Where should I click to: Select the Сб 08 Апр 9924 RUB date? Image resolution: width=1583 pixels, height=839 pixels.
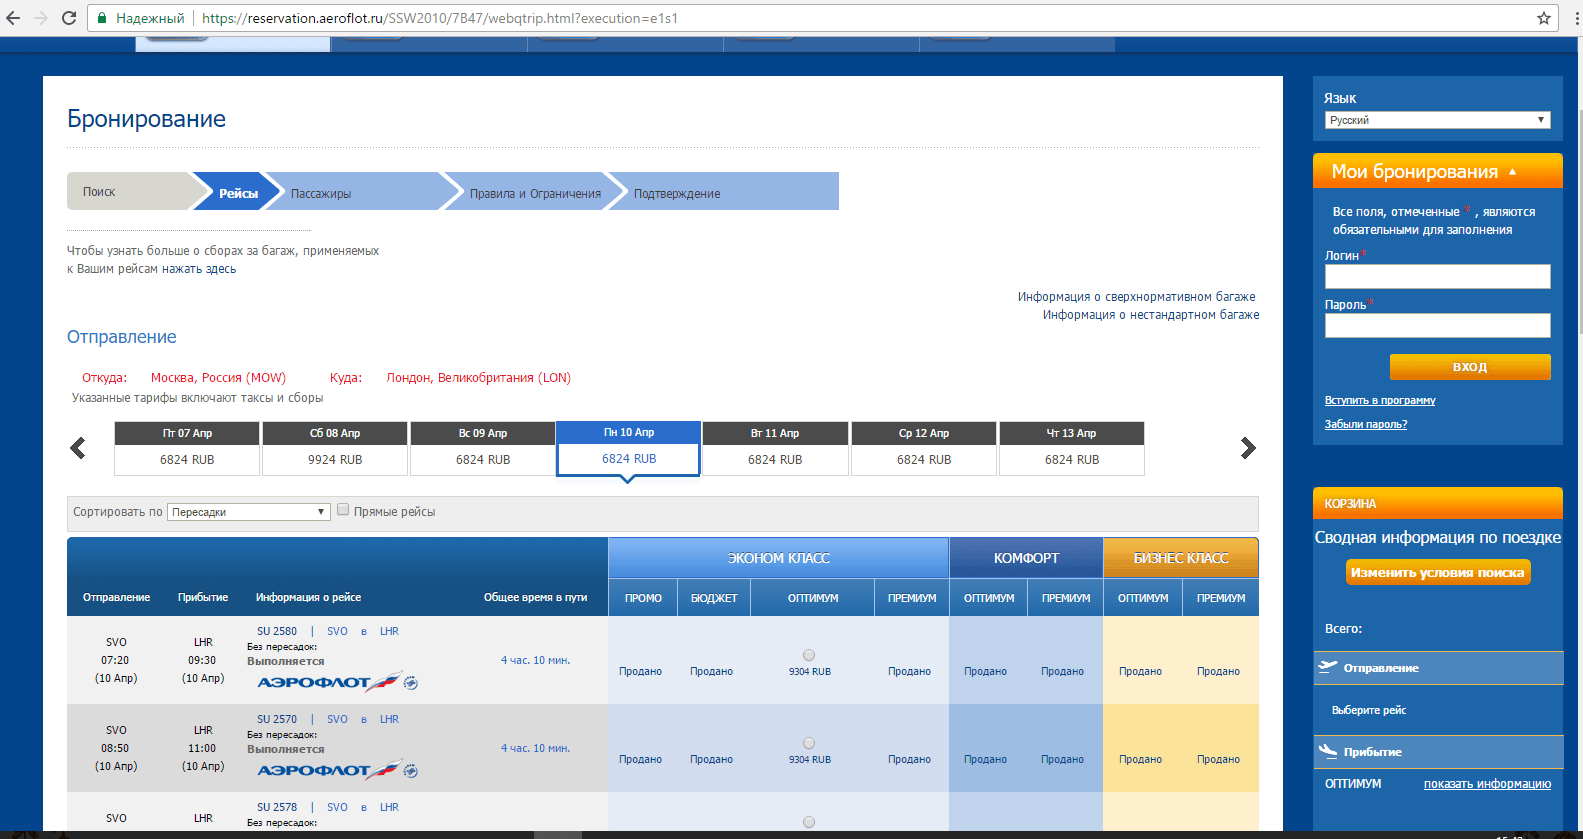click(x=335, y=448)
